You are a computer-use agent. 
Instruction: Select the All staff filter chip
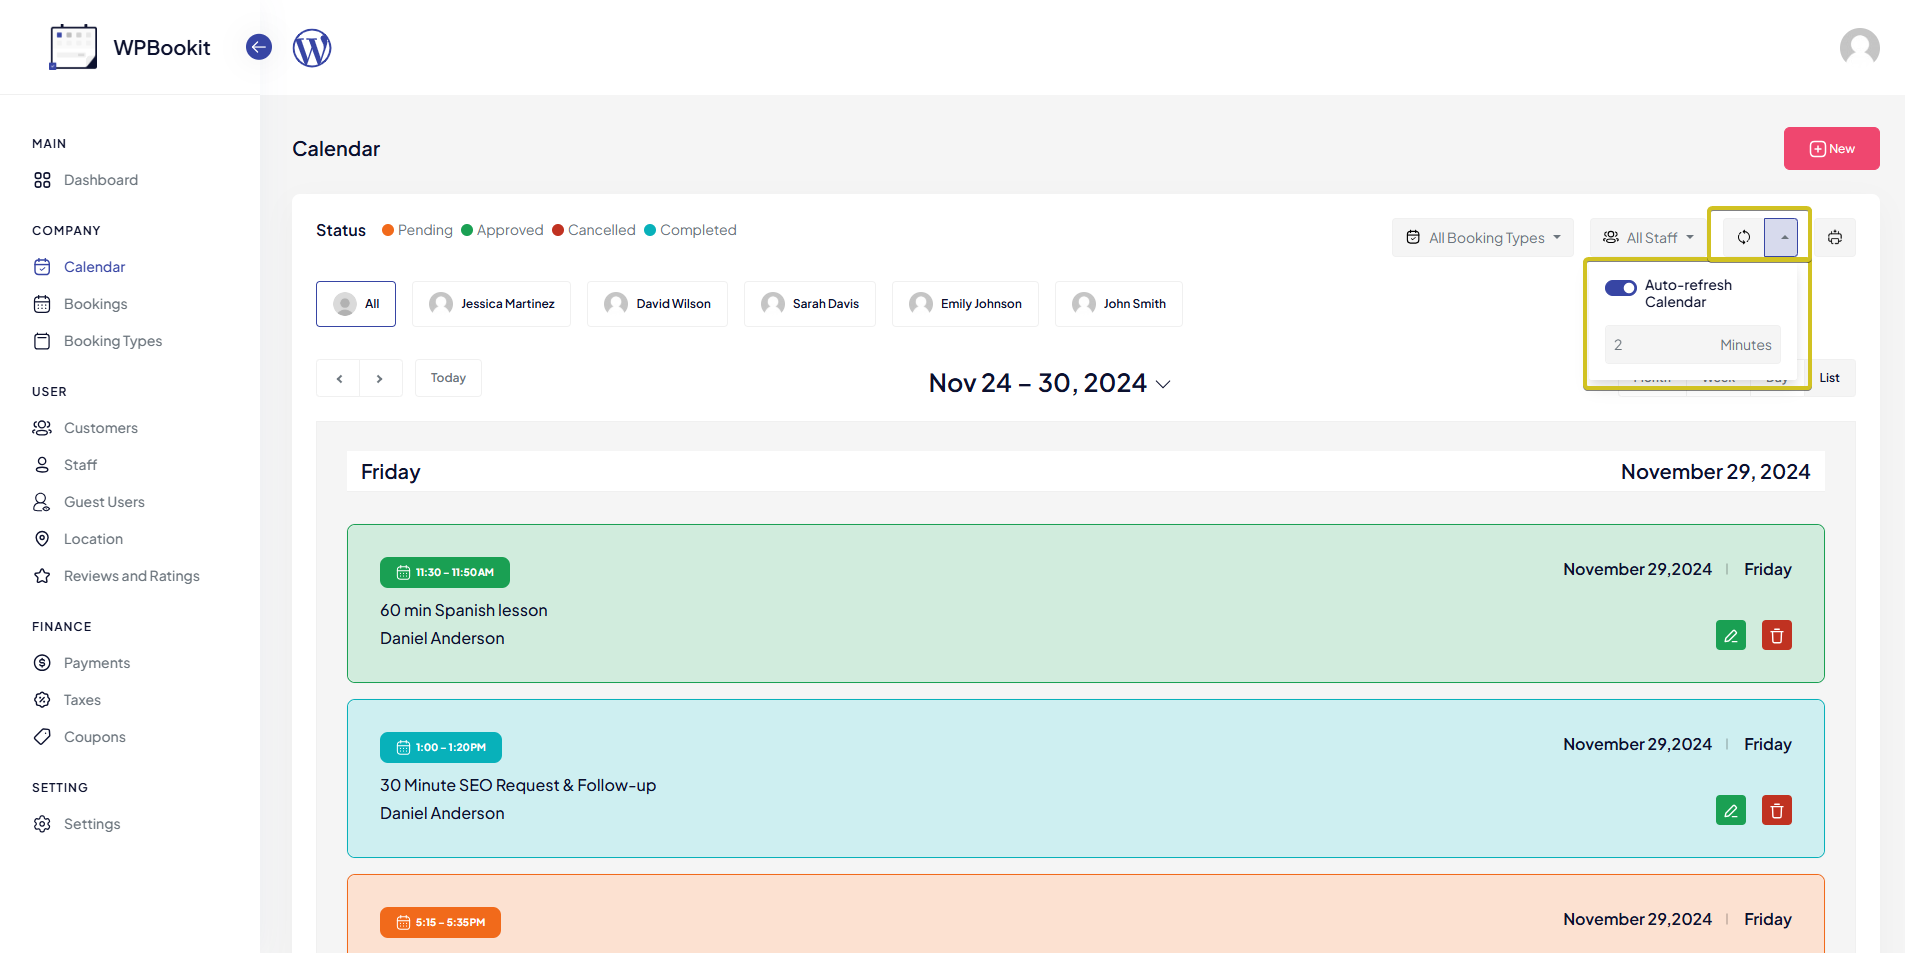click(356, 304)
